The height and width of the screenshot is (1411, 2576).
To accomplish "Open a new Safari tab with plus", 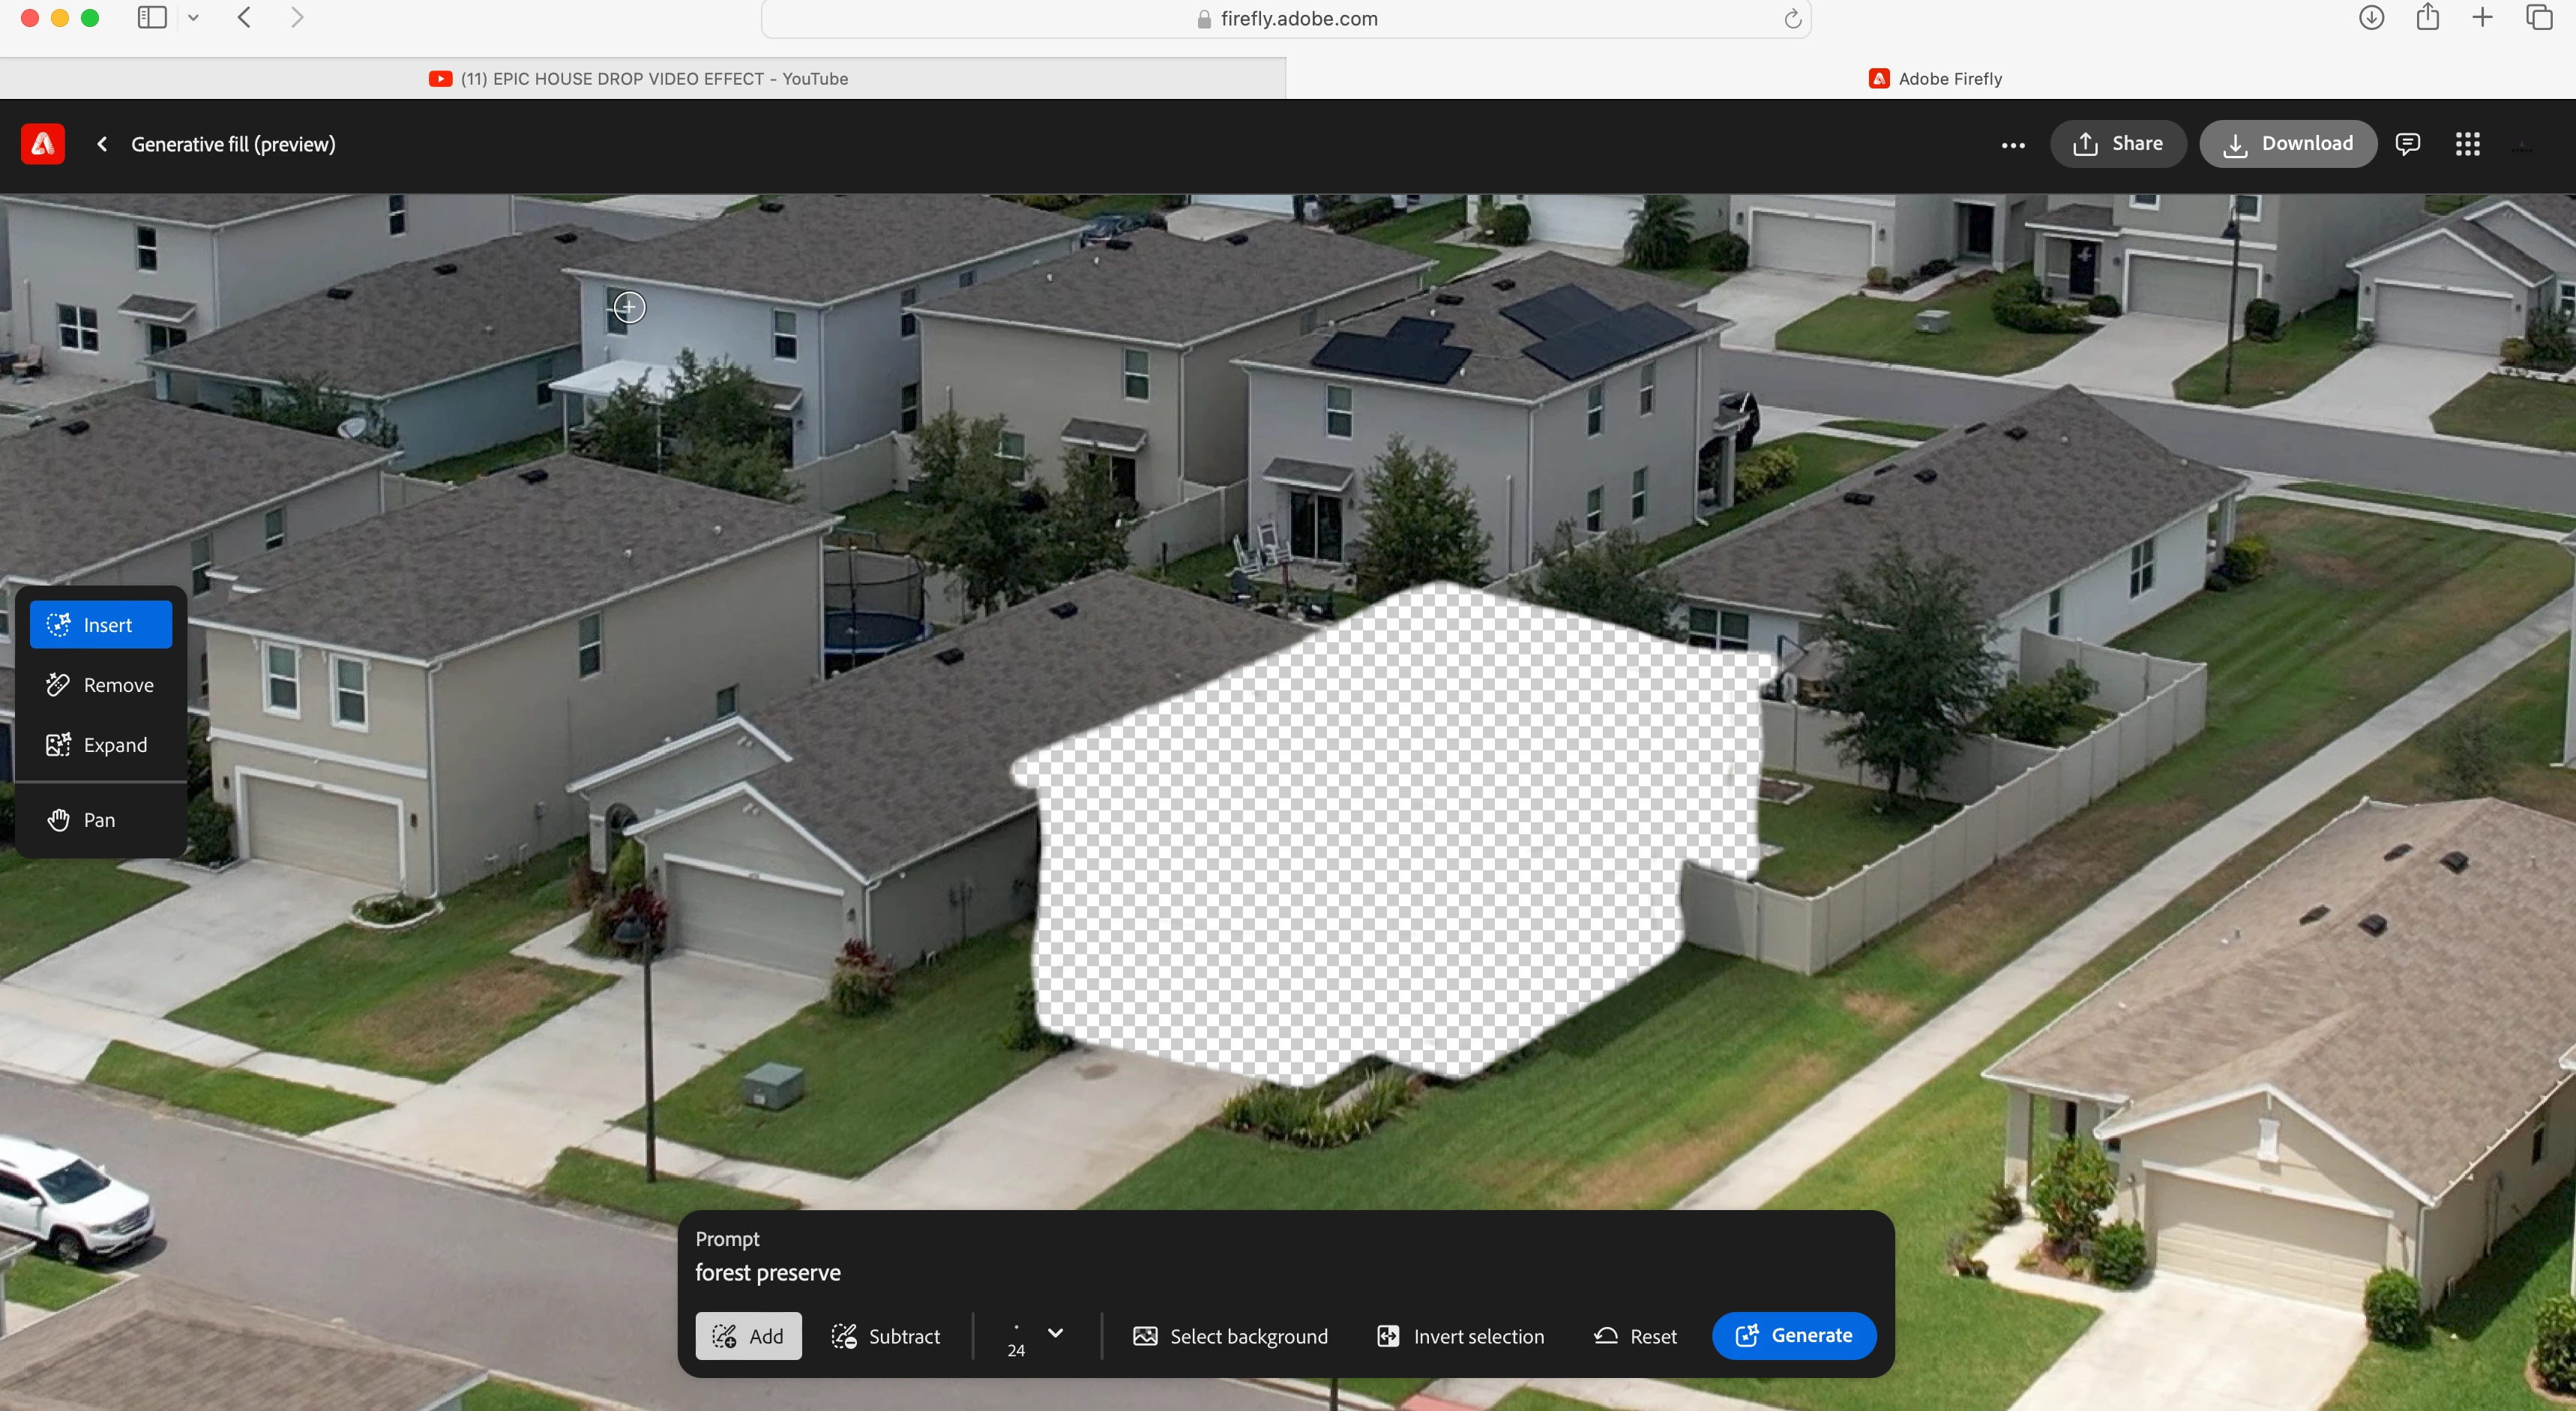I will point(2482,18).
